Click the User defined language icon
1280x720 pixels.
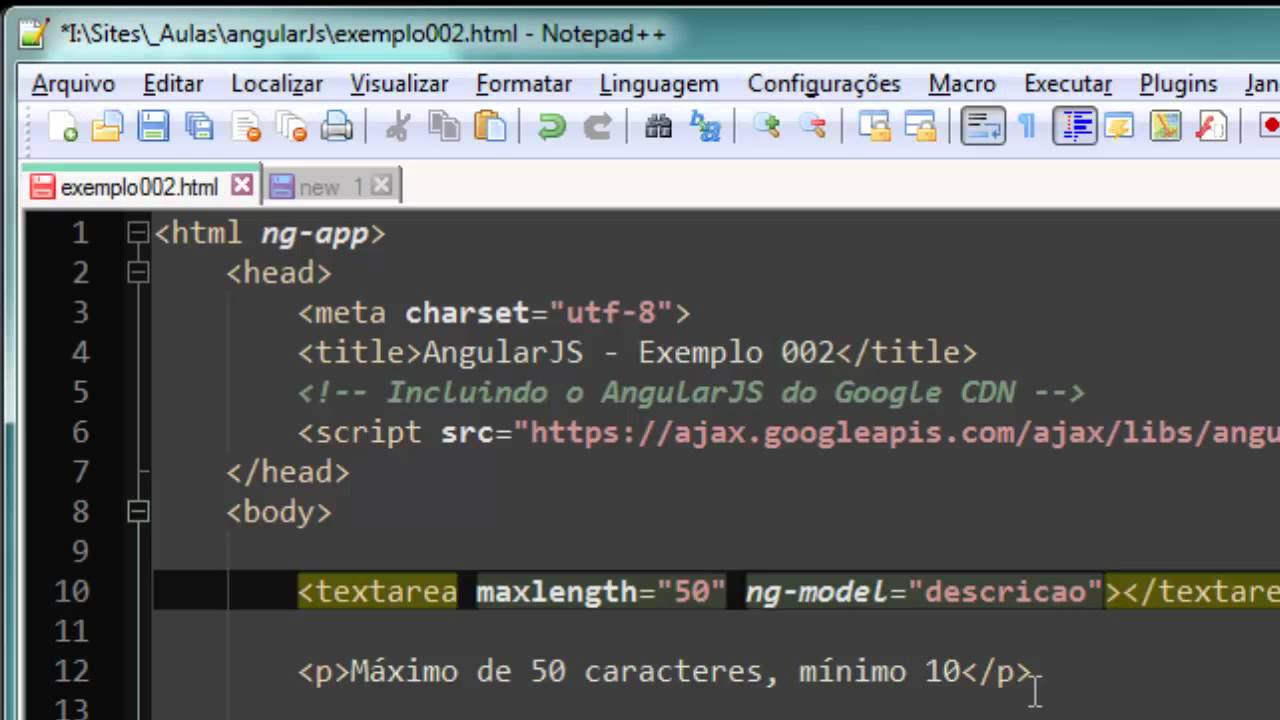point(1118,127)
